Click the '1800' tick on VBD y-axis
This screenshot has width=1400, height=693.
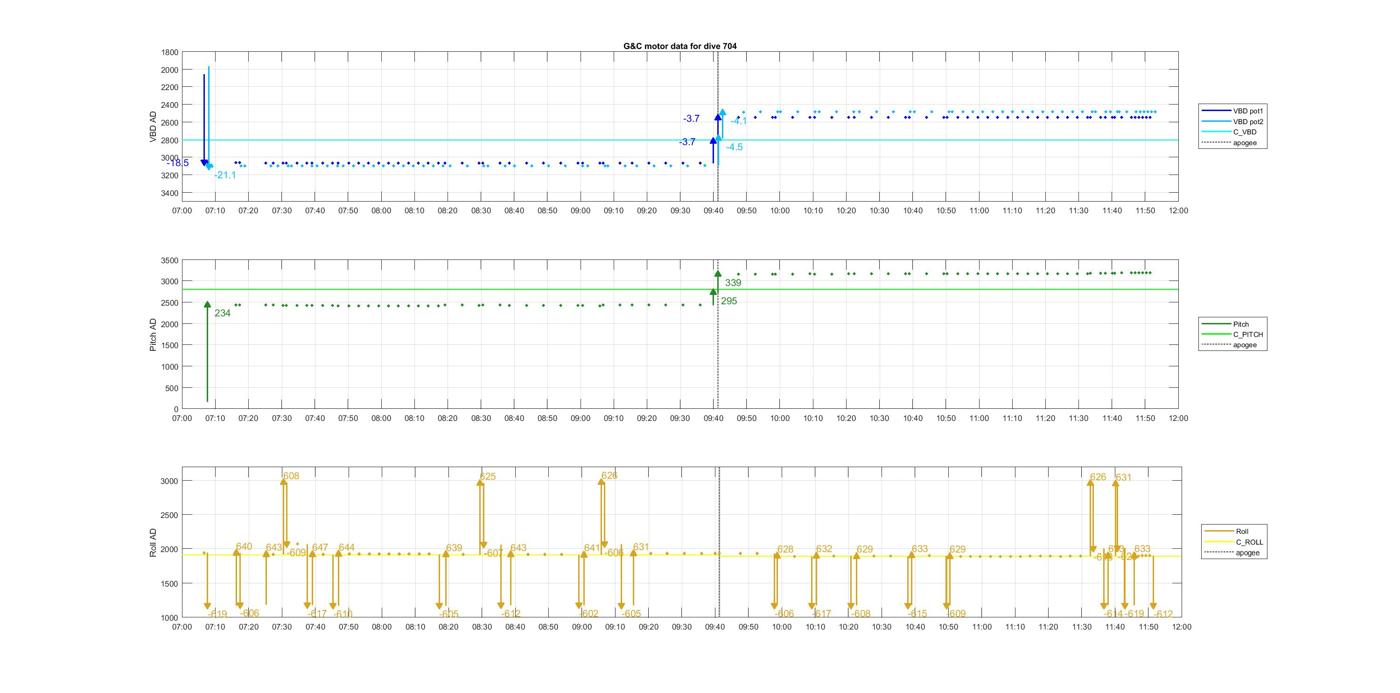(x=169, y=52)
